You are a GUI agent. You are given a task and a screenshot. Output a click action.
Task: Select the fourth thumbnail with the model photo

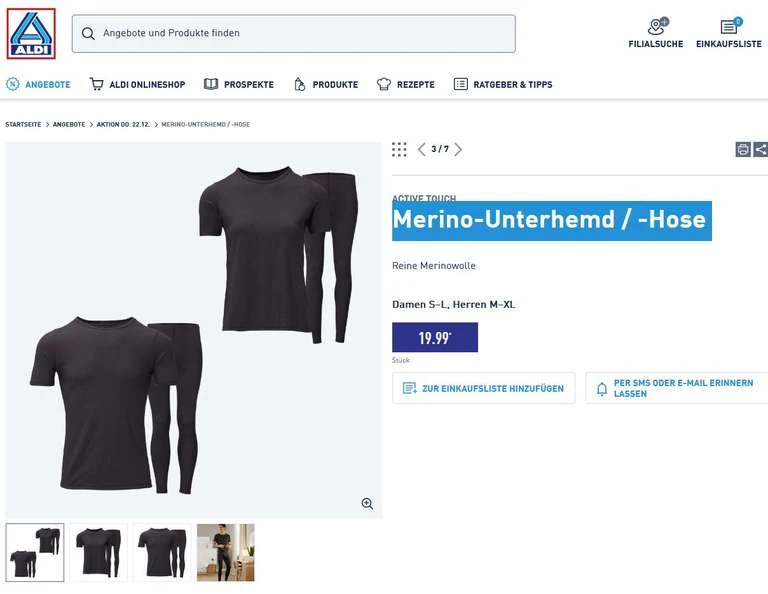point(225,552)
